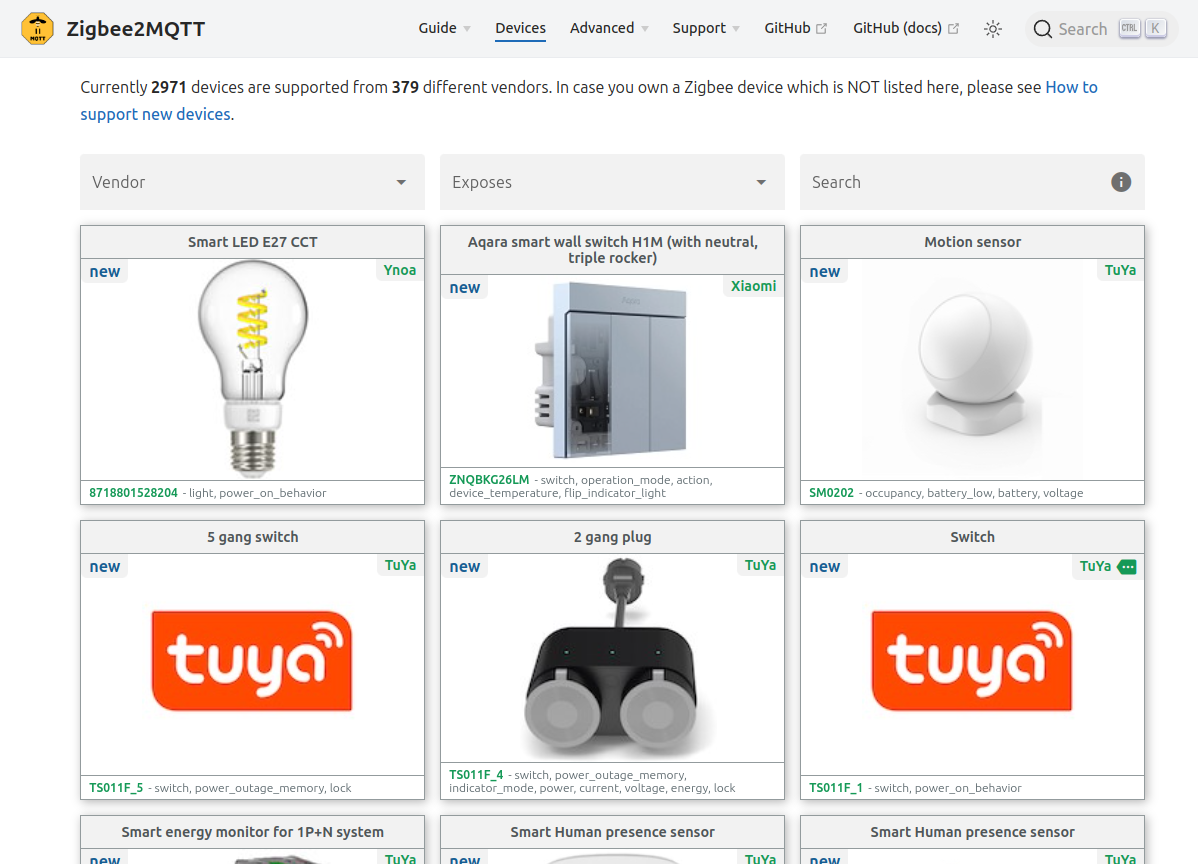The image size is (1198, 864).
Task: Click the 'Switch' card title
Action: click(973, 537)
